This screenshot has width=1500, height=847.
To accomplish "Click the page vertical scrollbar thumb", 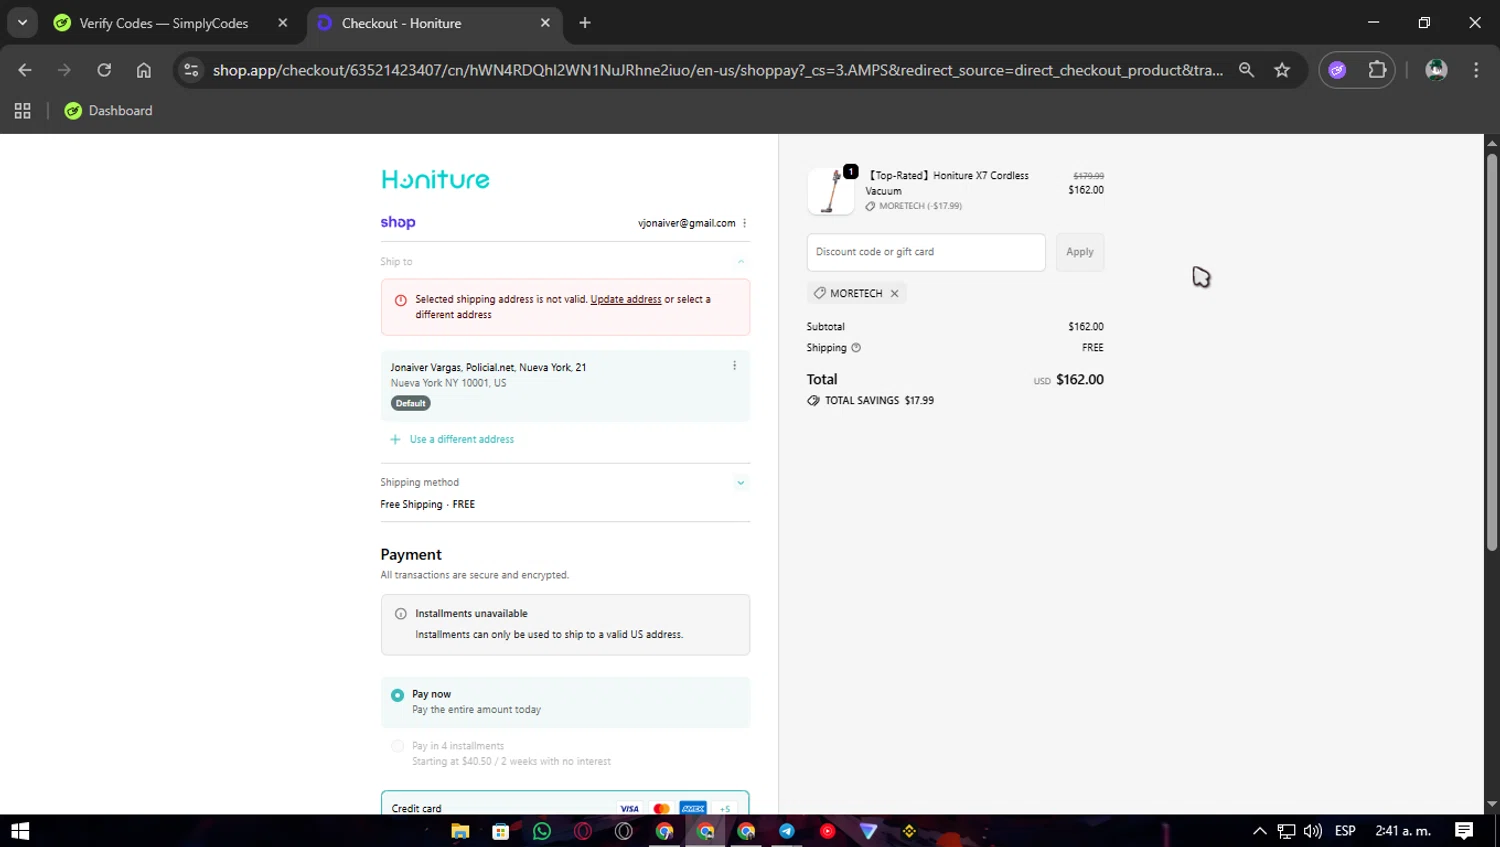I will (x=1492, y=352).
